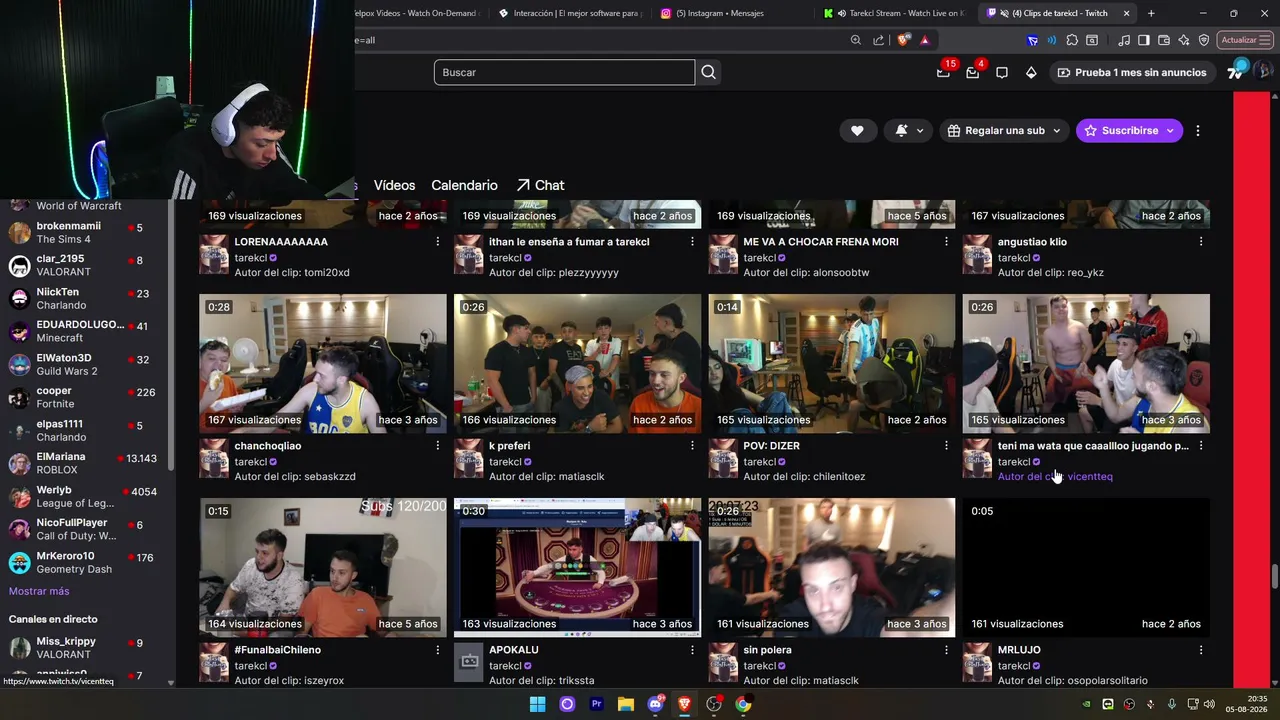
Task: Open options menu for clip #FunalbaiChileno
Action: (437, 650)
